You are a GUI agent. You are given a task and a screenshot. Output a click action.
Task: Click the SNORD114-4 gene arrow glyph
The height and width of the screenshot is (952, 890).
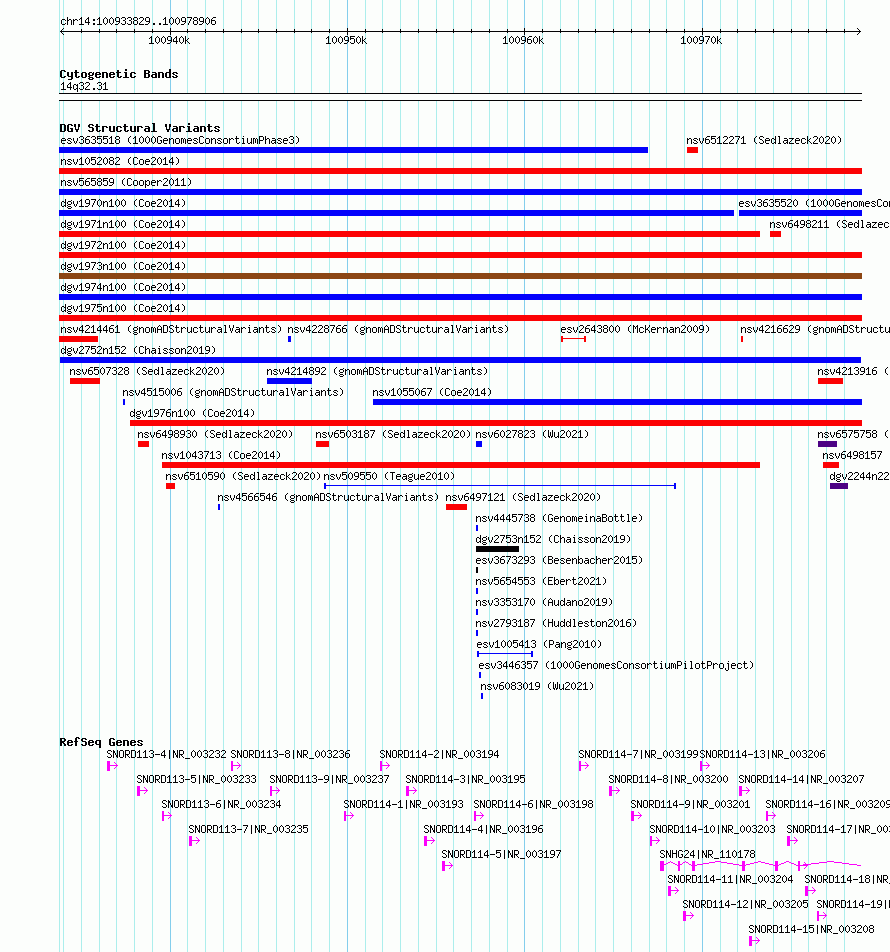pos(429,841)
